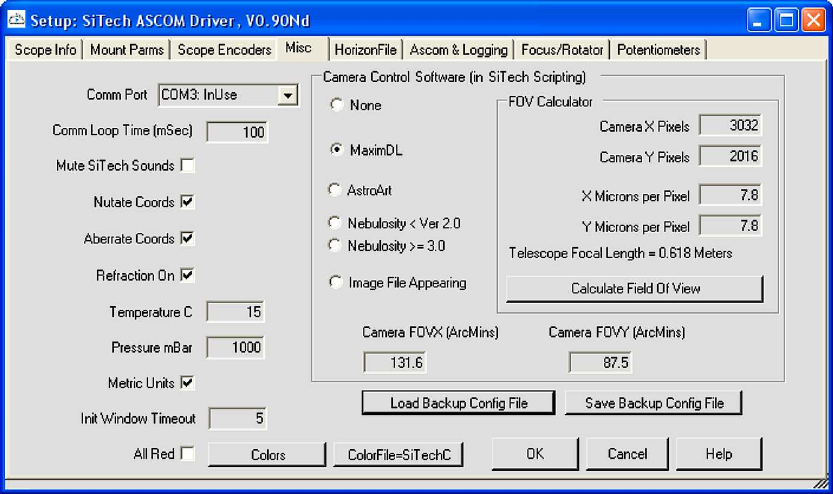833x494 pixels.
Task: Toggle the Mute SiTech Sounds checkbox
Action: point(187,165)
